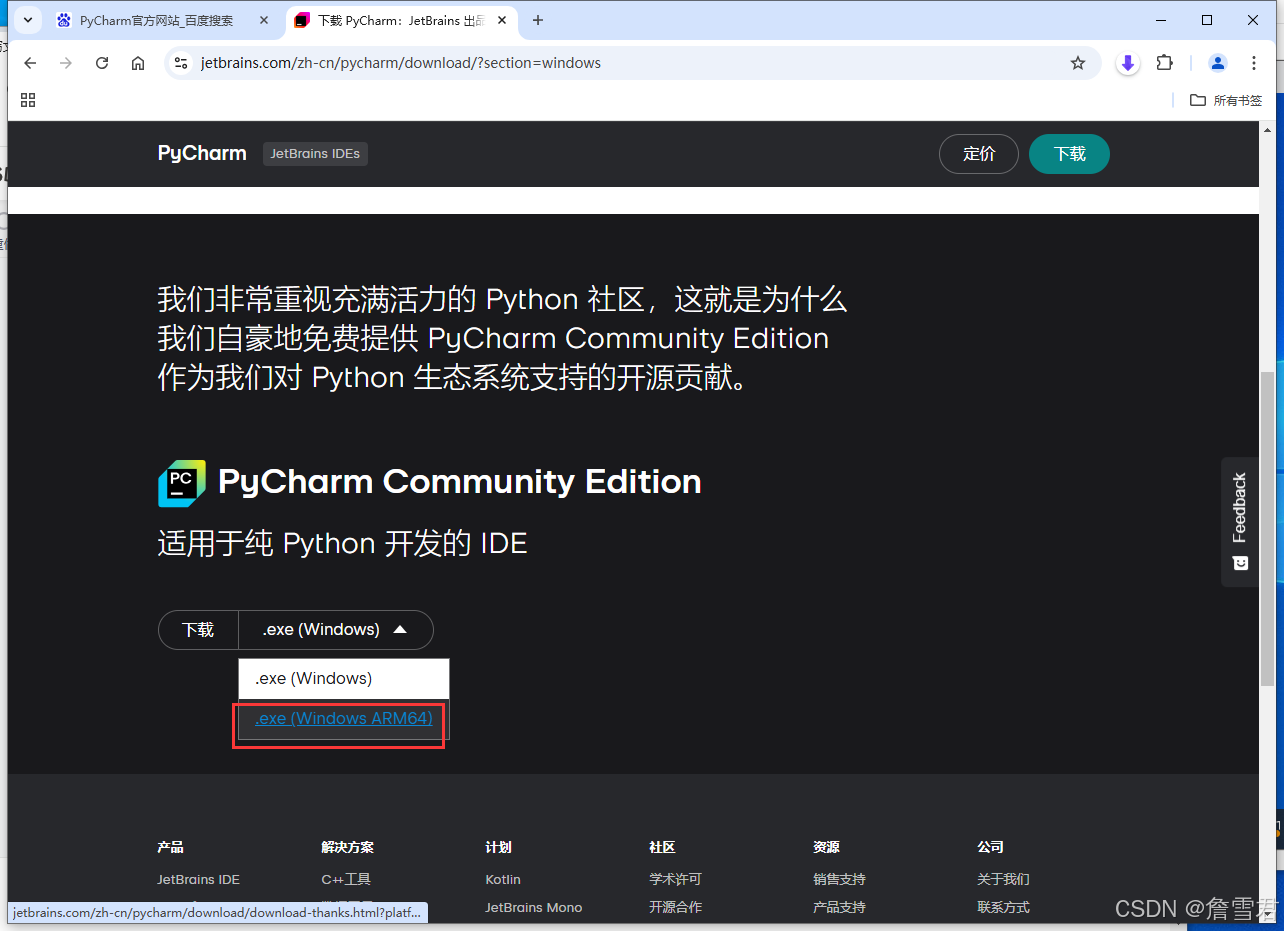Open site information icon in address bar

pyautogui.click(x=181, y=63)
